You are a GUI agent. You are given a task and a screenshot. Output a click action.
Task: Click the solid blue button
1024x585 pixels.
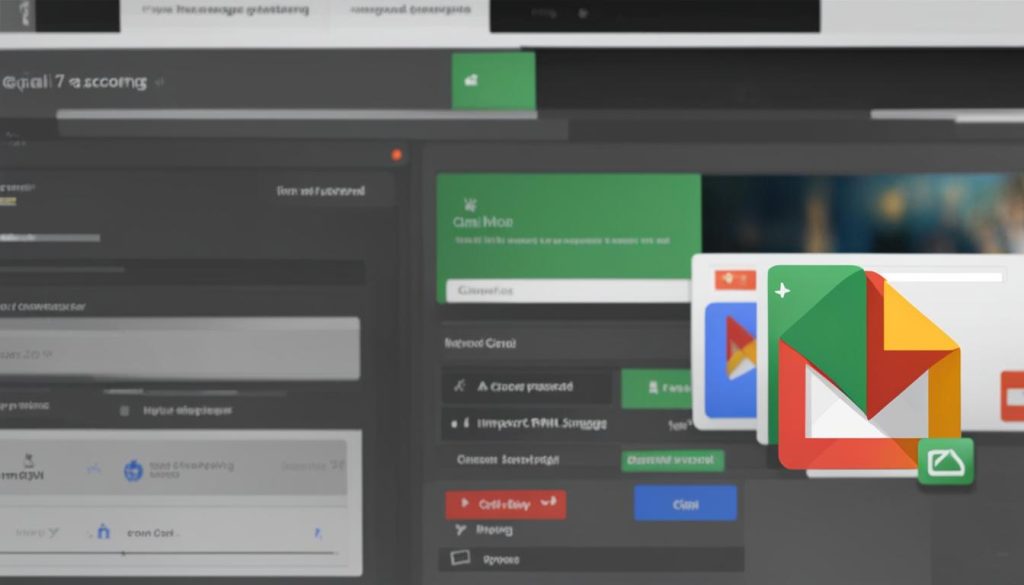tap(685, 503)
